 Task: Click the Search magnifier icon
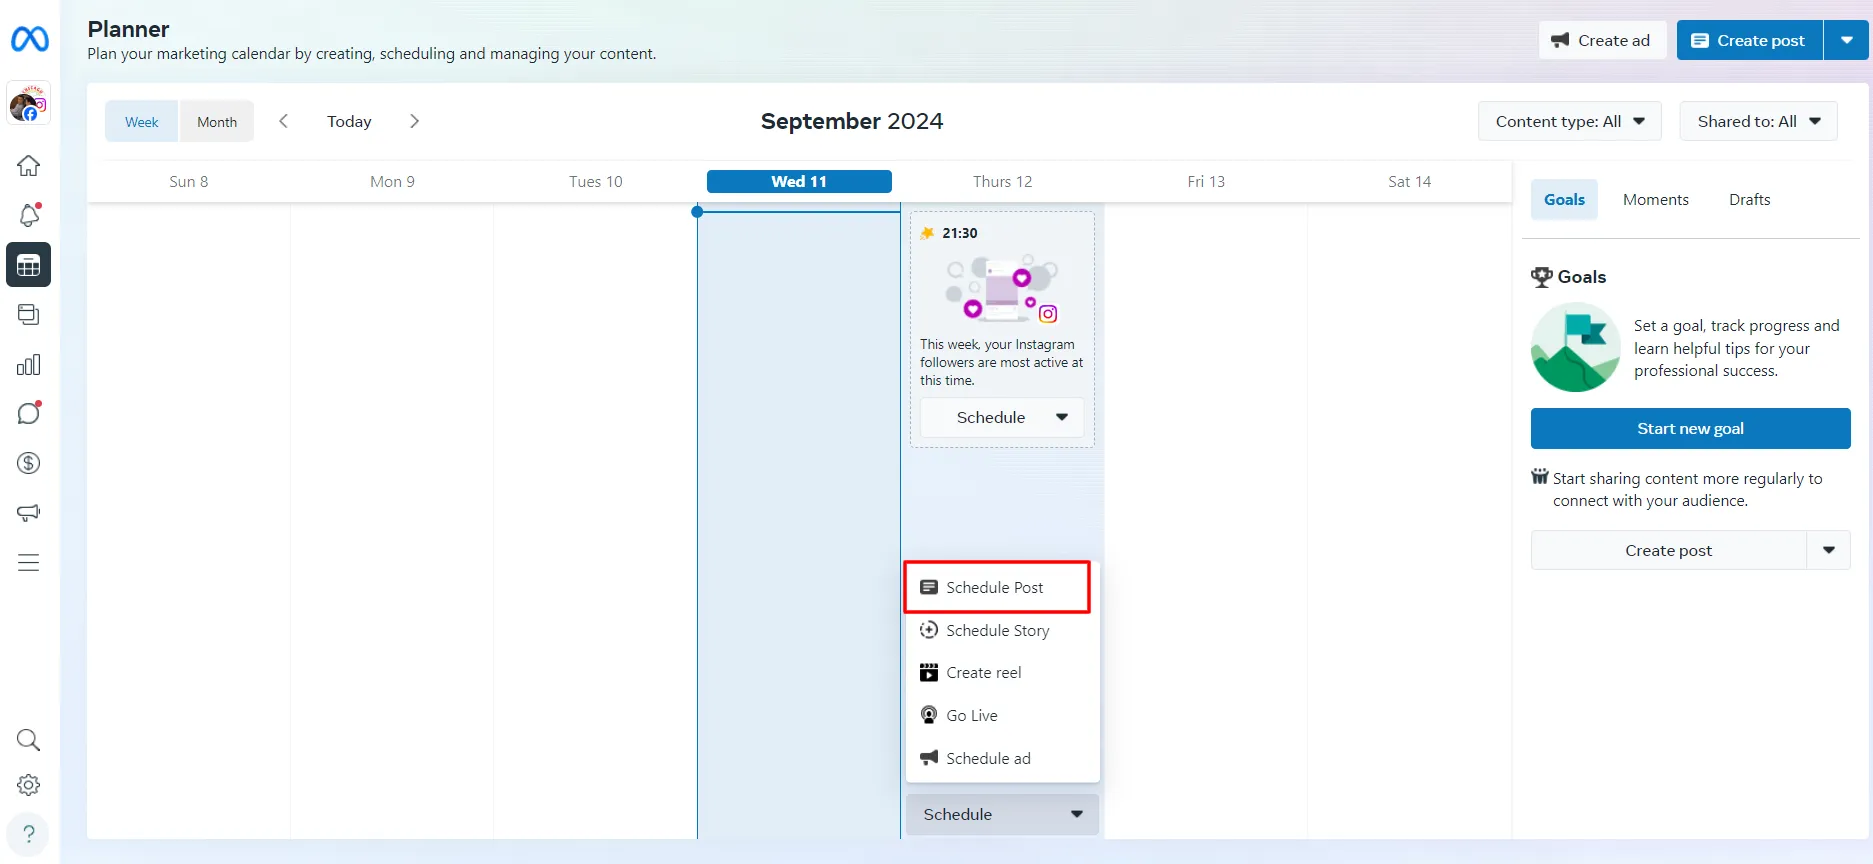coord(29,740)
